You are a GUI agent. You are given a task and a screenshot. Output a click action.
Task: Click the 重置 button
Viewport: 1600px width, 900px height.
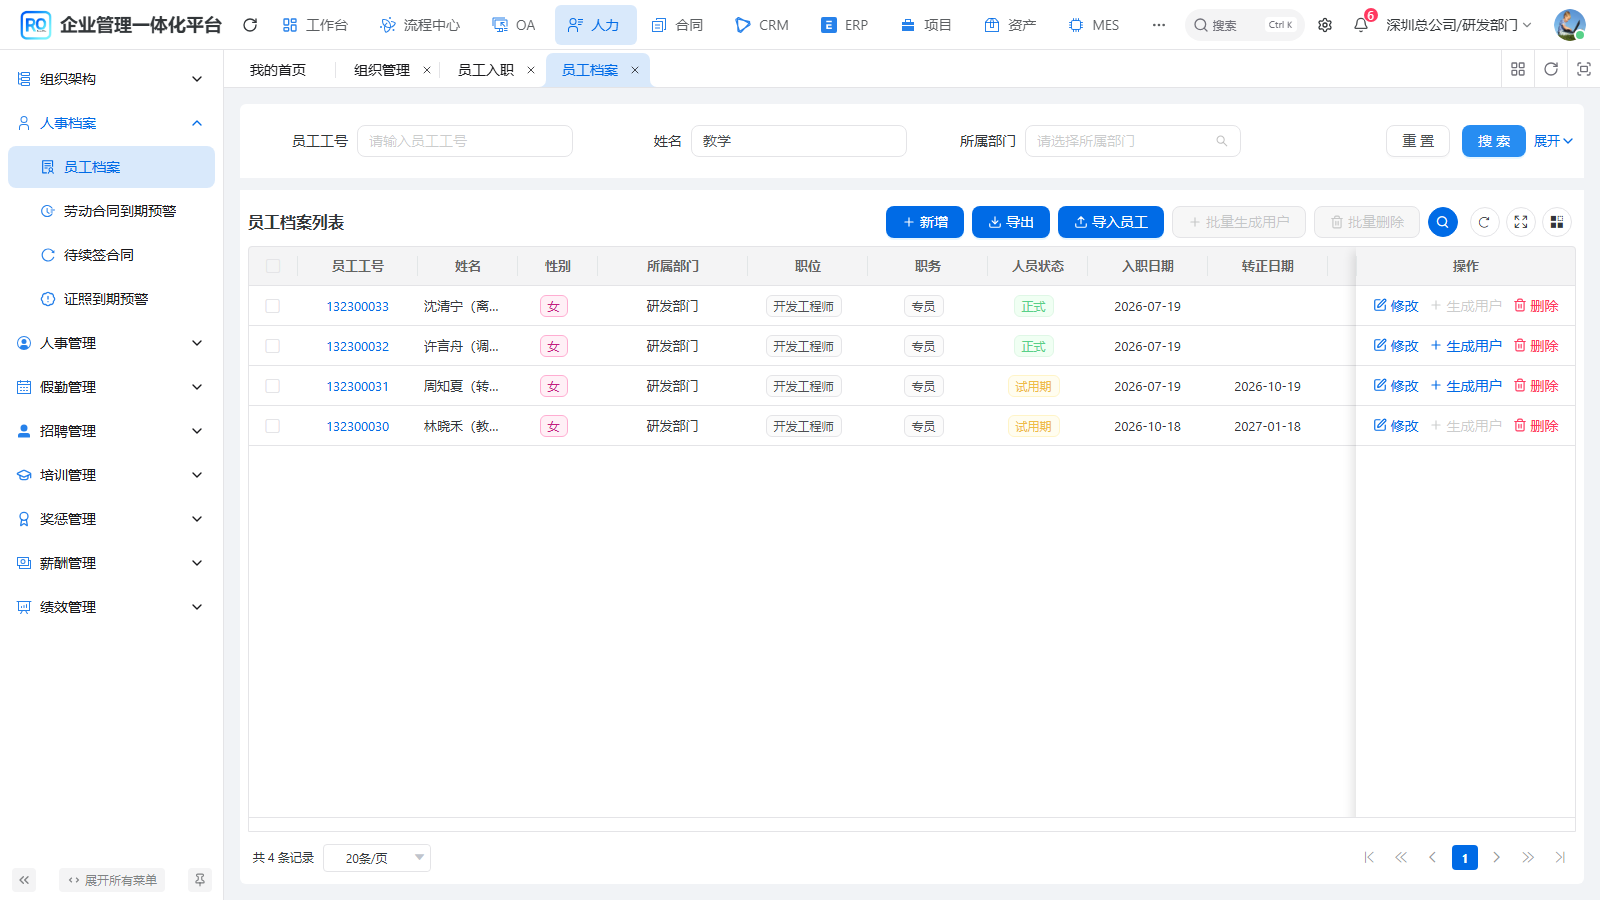pyautogui.click(x=1418, y=141)
